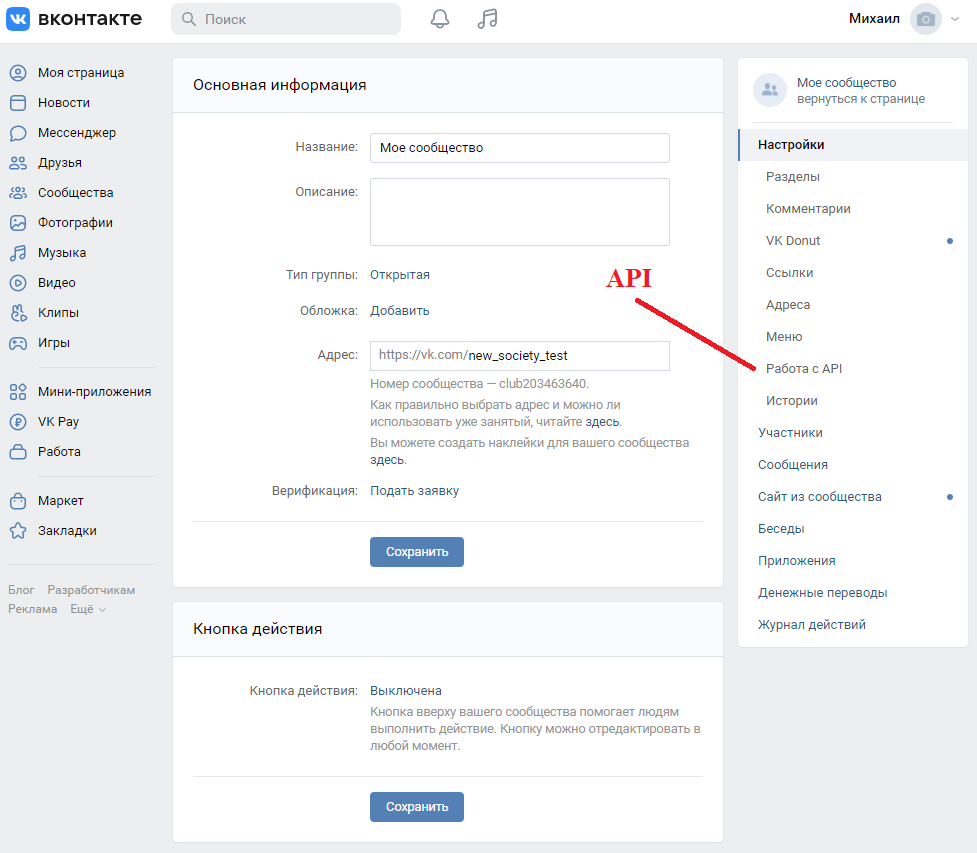Open the Работа с API settings section
The image size is (977, 853).
click(804, 369)
